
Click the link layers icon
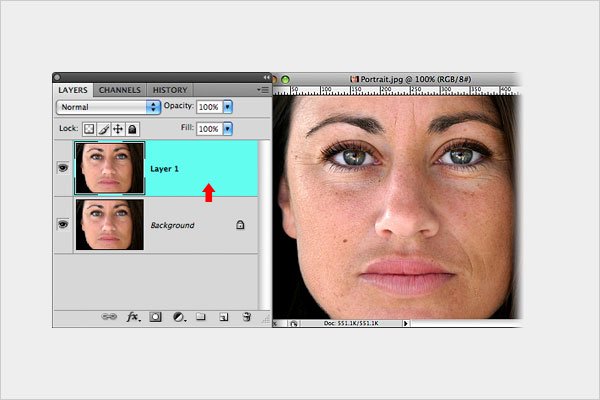click(109, 317)
